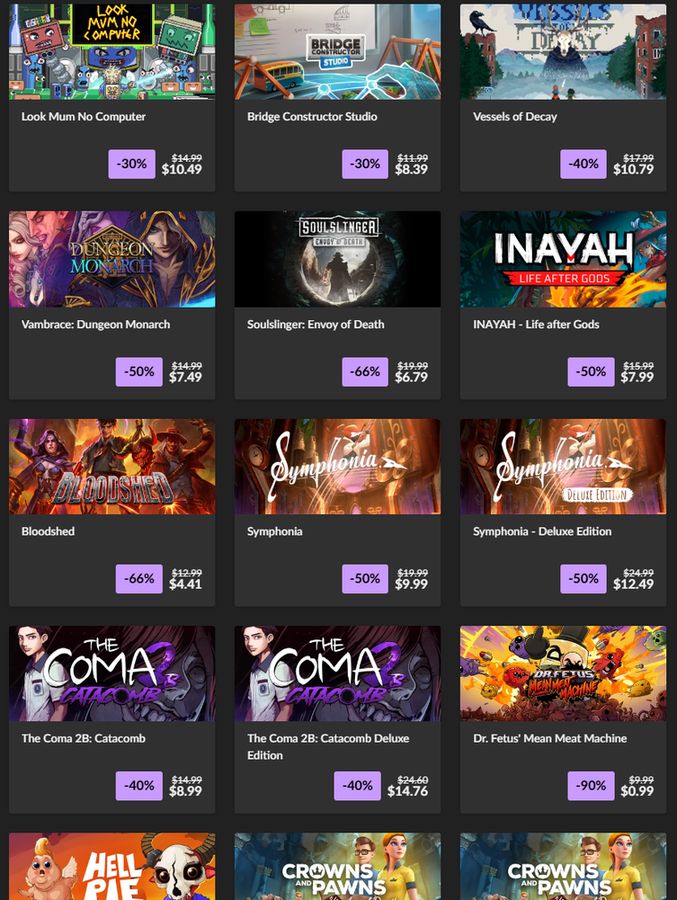Select the $10.79 Vessels of Decay price
The width and height of the screenshot is (677, 900).
tap(633, 169)
